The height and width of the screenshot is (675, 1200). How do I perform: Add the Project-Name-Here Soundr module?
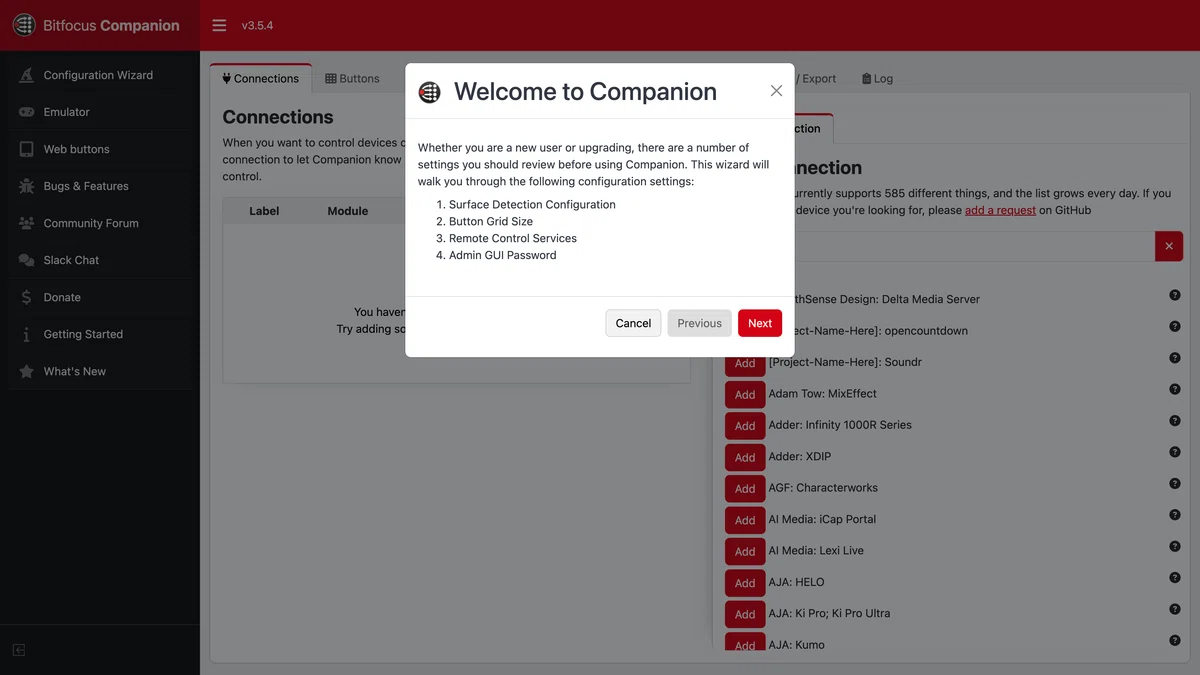coord(745,363)
